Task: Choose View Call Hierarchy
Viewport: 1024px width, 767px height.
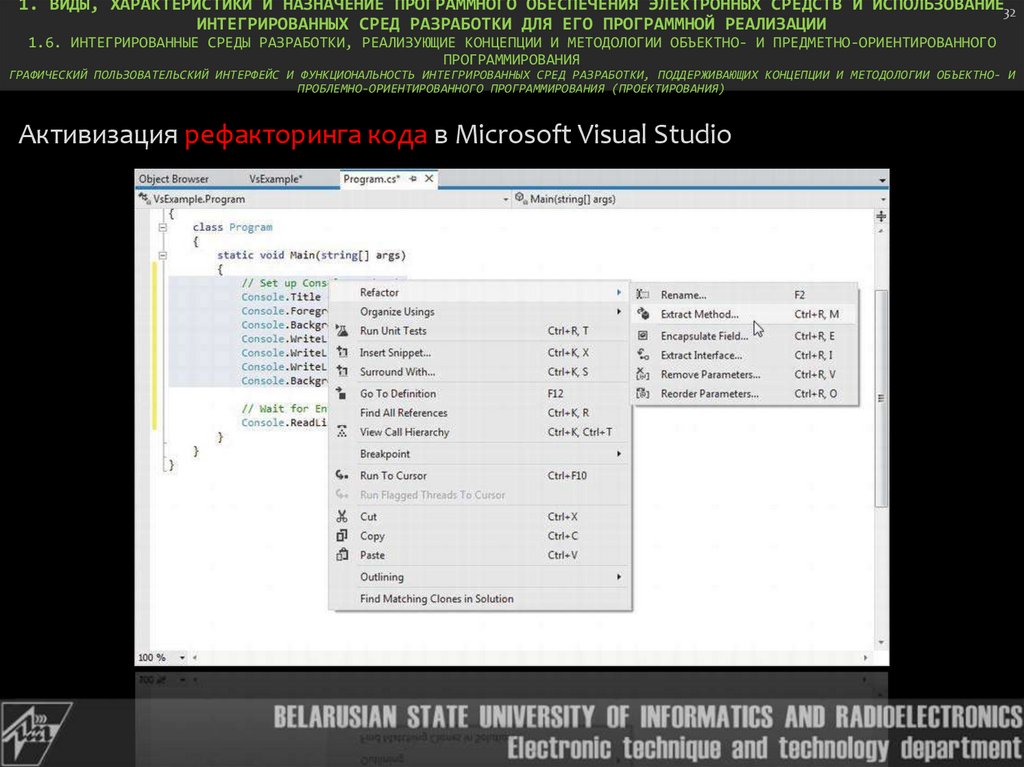Action: 479,432
